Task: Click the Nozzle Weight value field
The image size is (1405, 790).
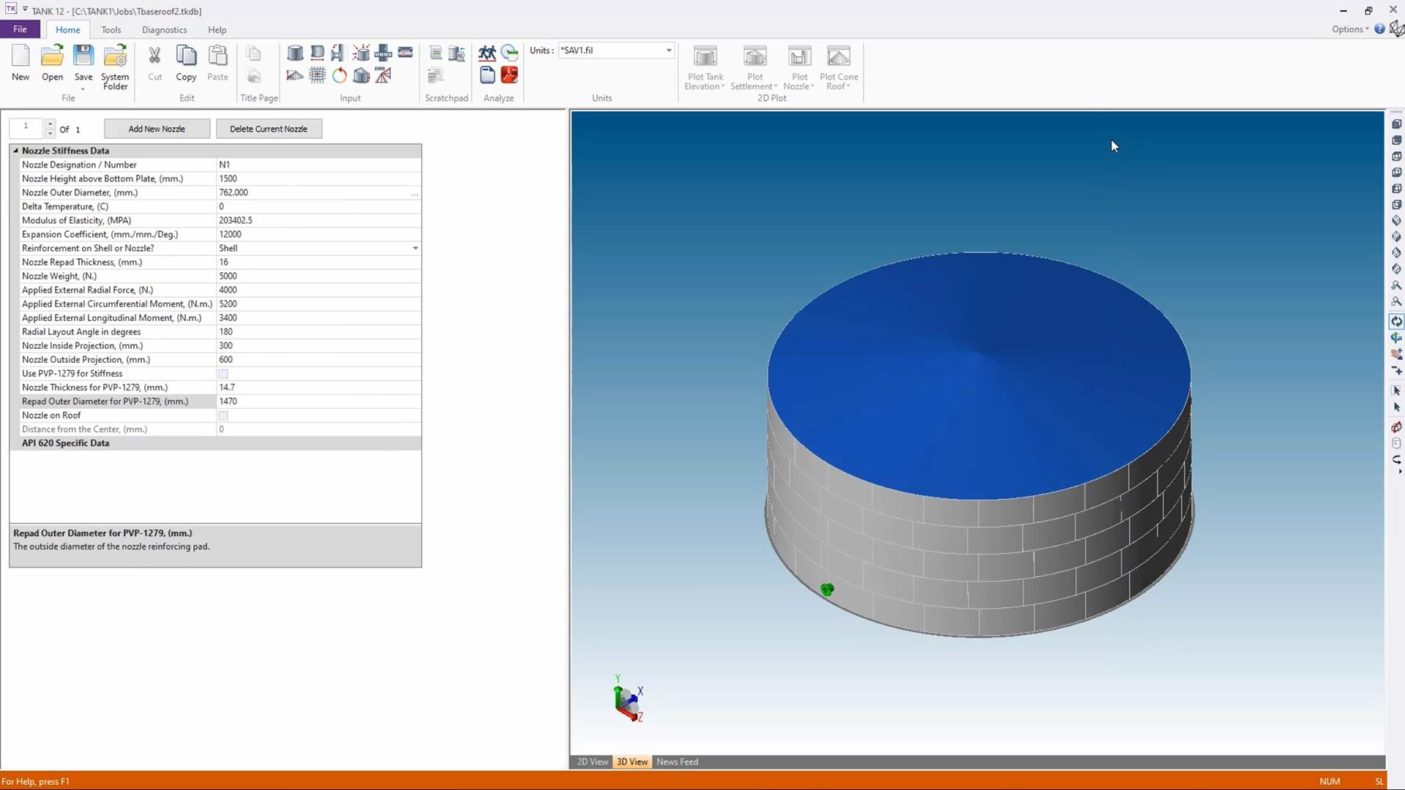Action: (x=315, y=276)
